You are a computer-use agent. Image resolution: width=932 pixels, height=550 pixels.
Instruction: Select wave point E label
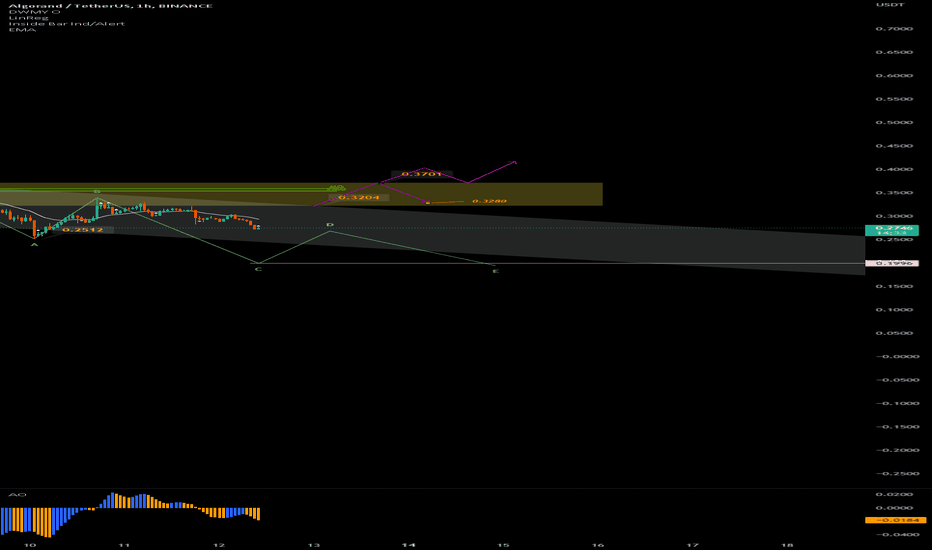coord(495,271)
